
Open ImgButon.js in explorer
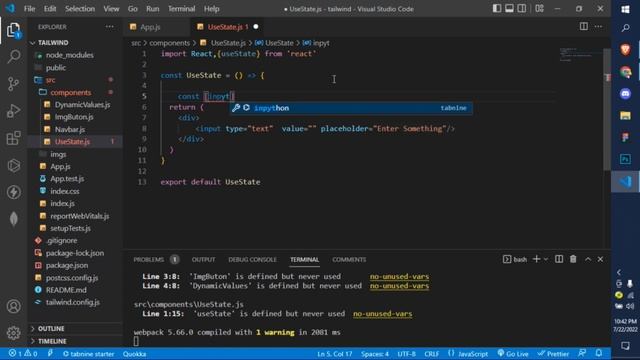click(74, 117)
